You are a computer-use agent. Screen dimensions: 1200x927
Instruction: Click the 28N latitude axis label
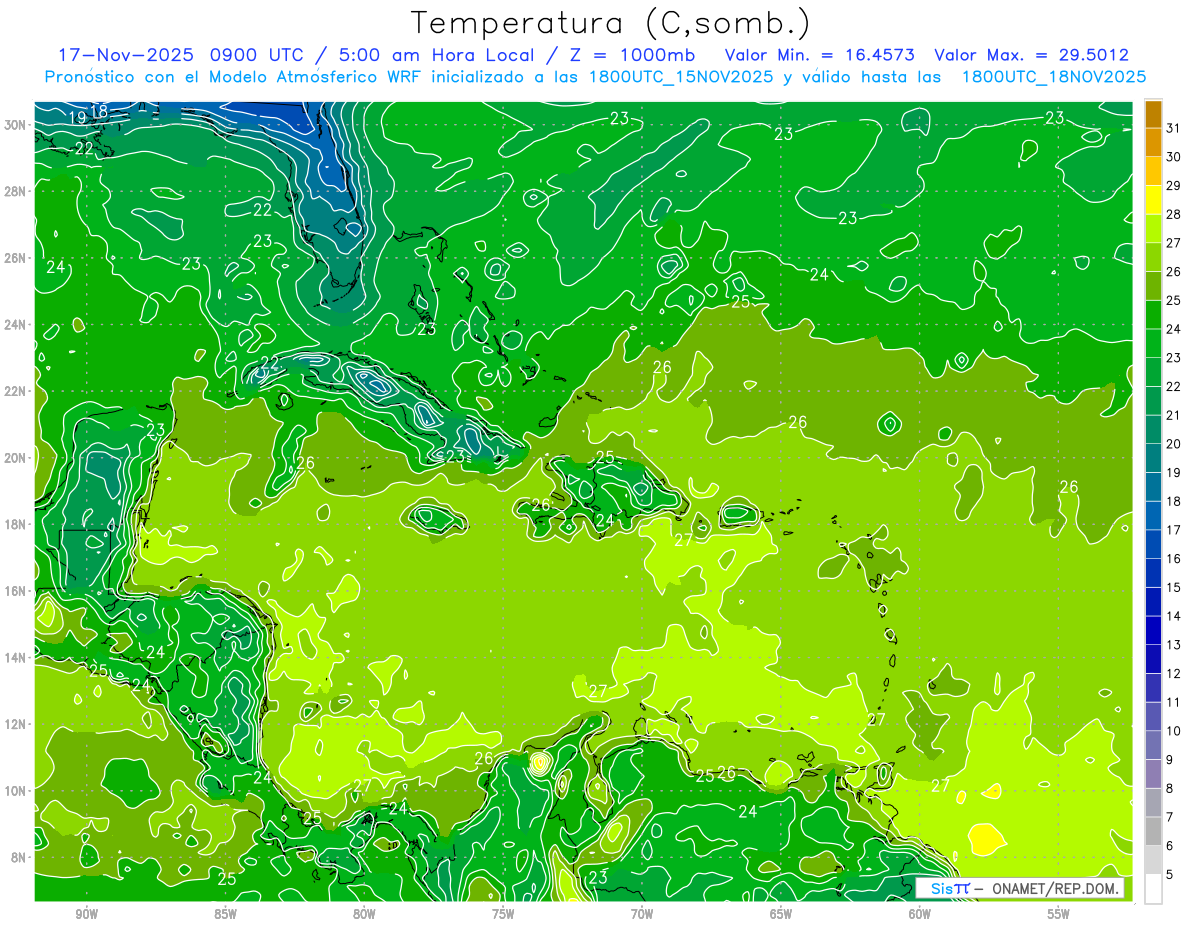15,191
